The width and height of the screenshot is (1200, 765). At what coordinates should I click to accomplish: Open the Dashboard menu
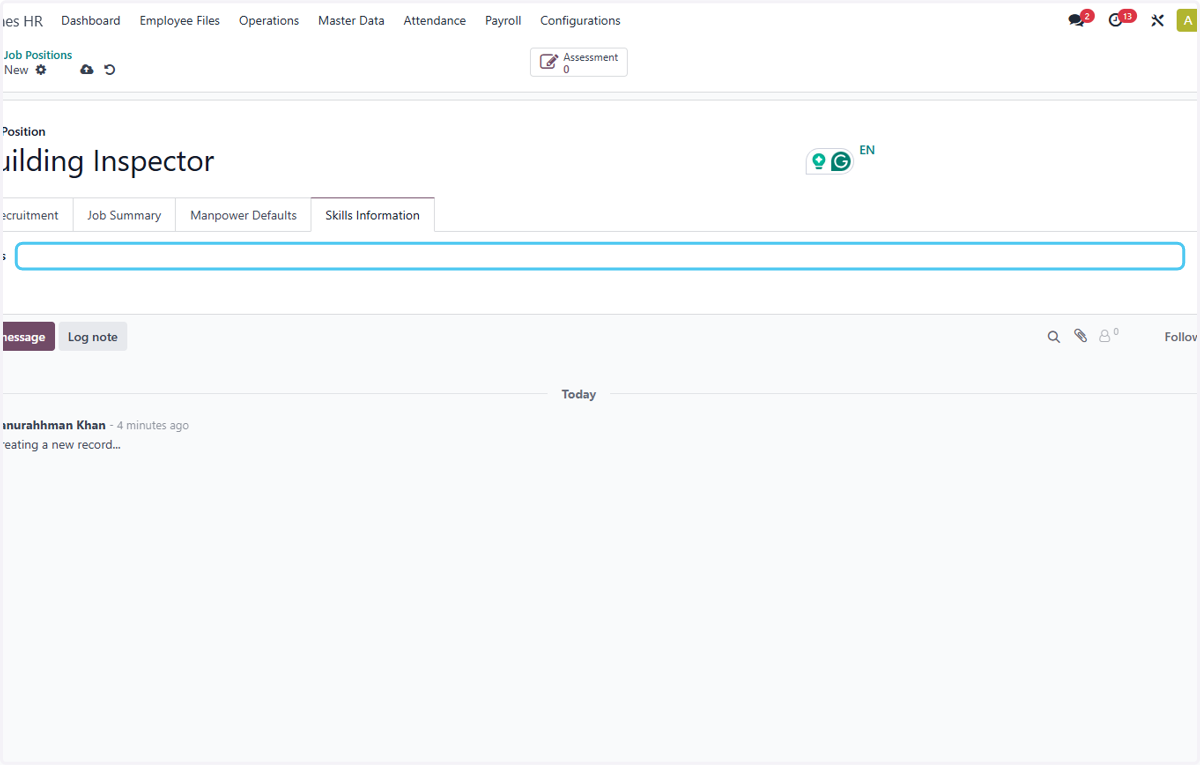[x=91, y=20]
